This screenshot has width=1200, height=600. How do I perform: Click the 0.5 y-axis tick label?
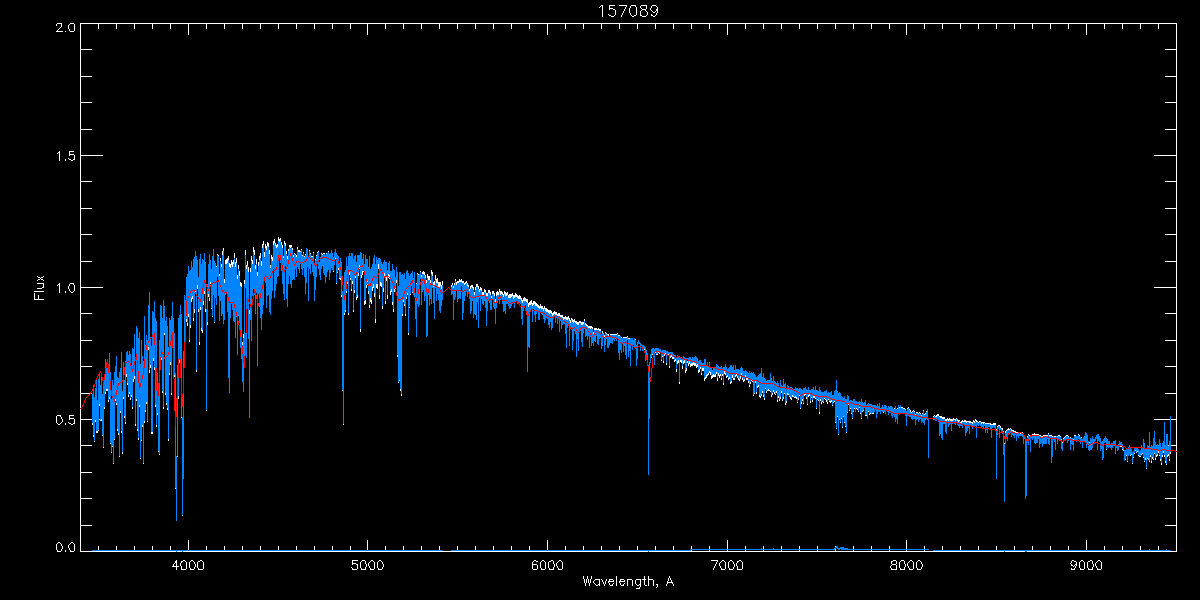(x=66, y=419)
